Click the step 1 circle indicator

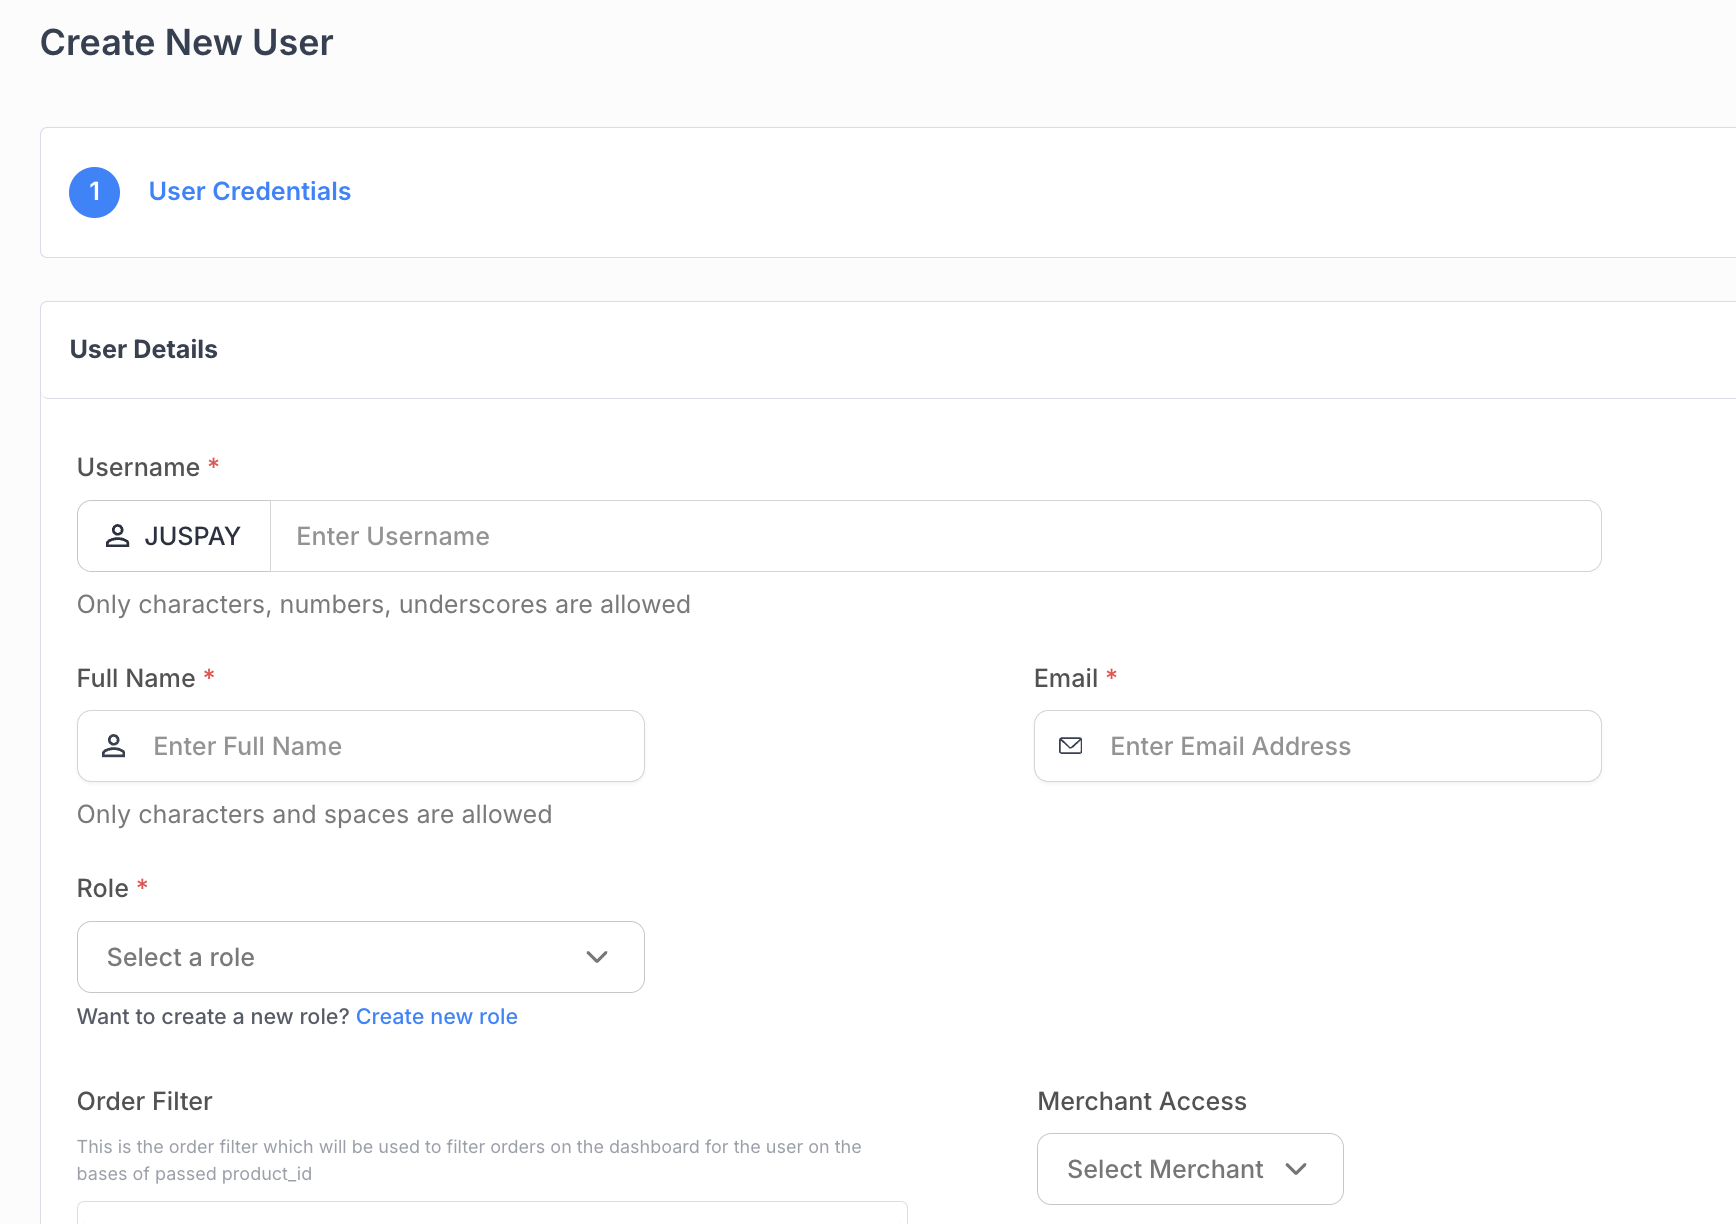pos(94,192)
